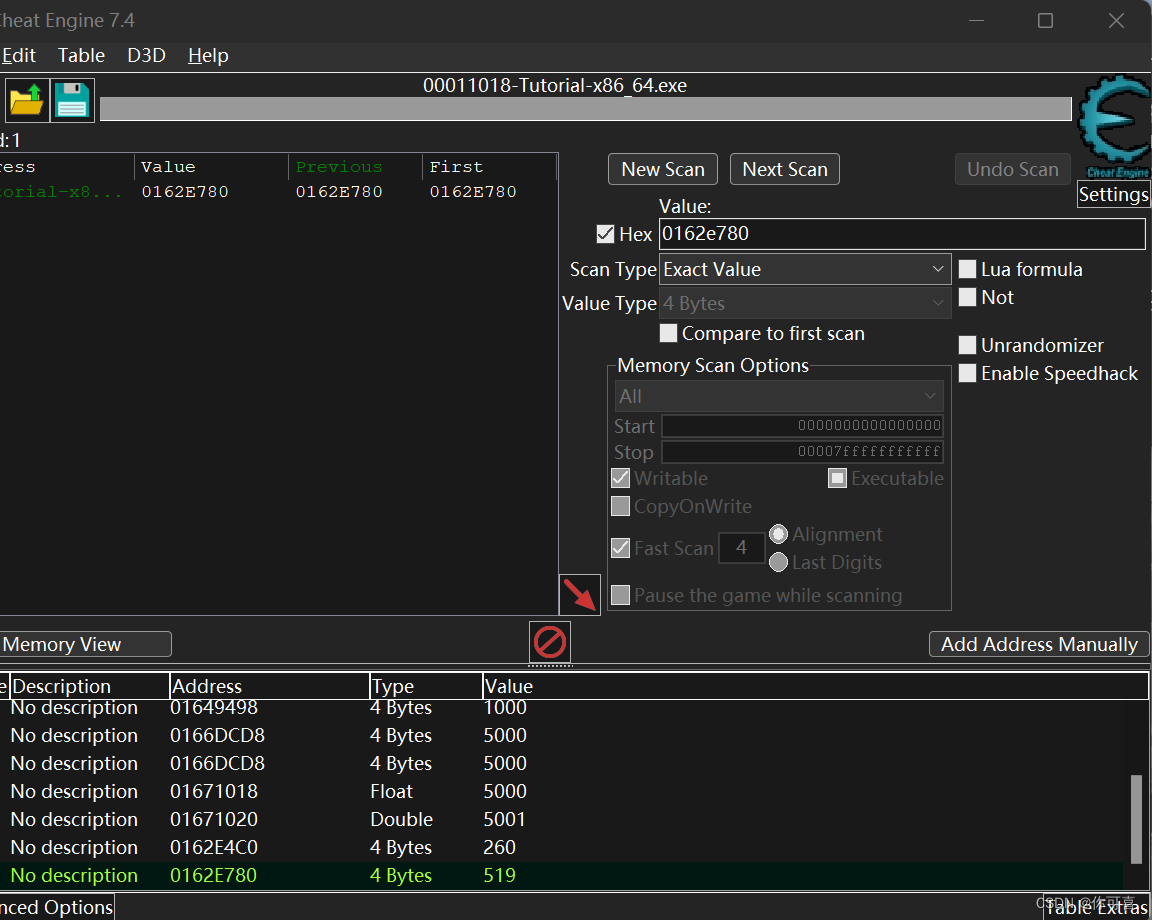Enable Compare to first scan
The image size is (1152, 920).
[x=669, y=333]
